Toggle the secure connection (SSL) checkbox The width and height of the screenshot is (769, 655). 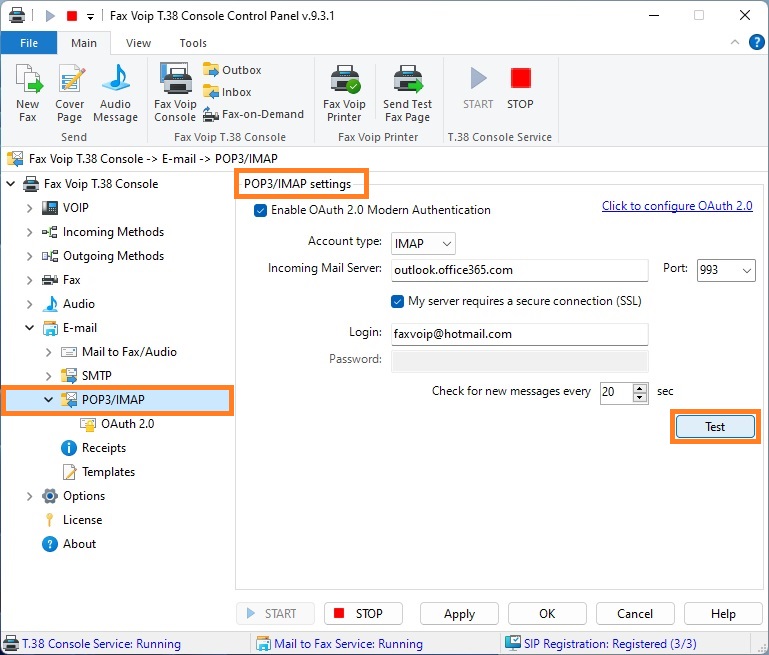[x=397, y=301]
